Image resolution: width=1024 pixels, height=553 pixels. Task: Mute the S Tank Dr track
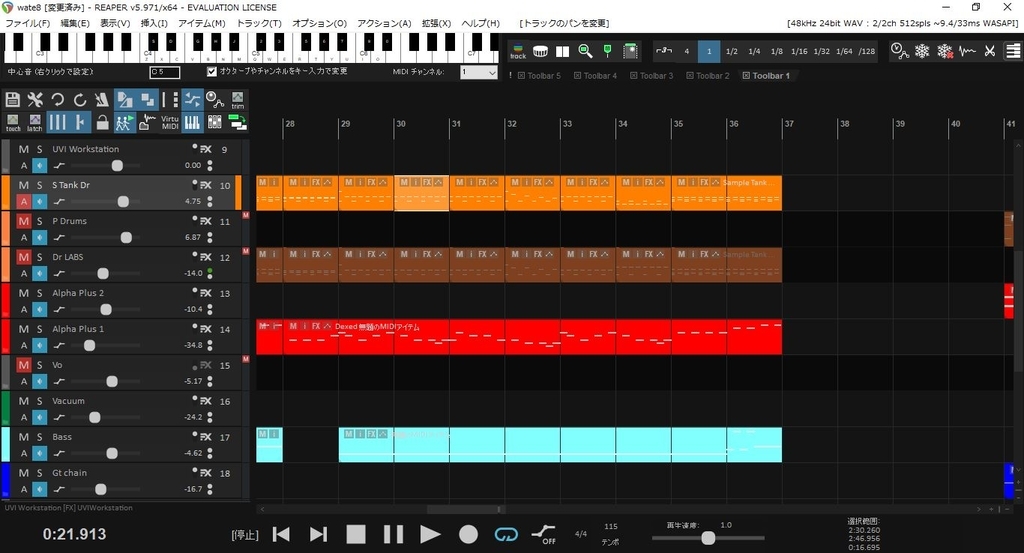(24, 185)
